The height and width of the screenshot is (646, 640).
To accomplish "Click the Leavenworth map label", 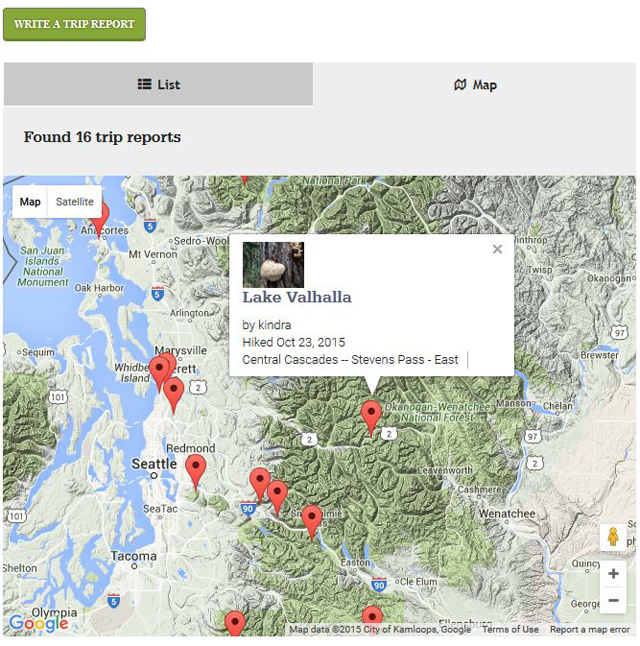I will pyautogui.click(x=445, y=470).
